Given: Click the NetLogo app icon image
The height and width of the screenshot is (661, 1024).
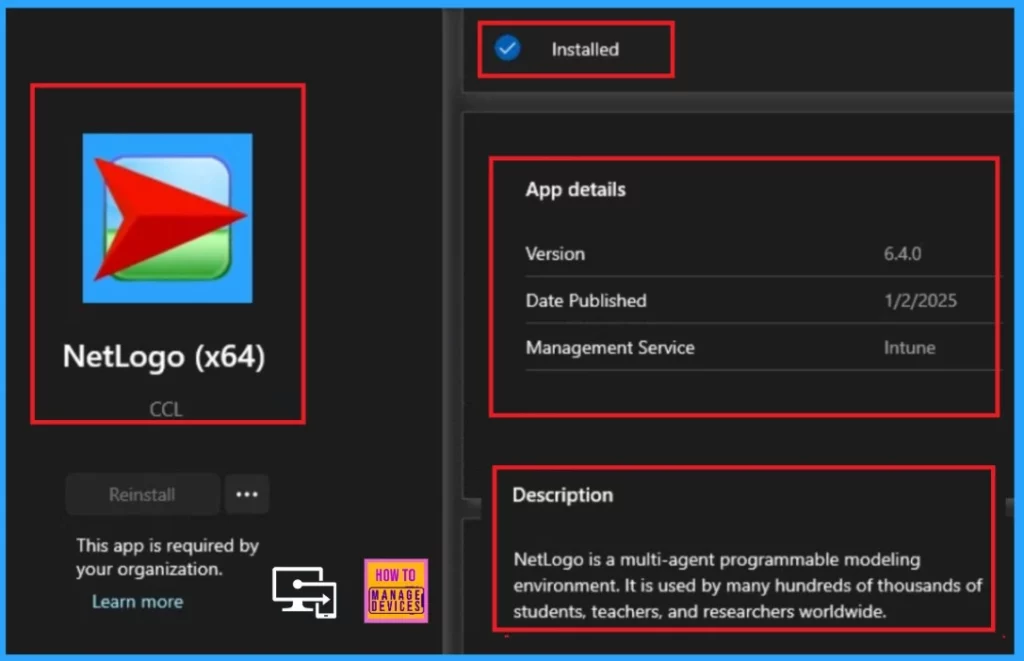Looking at the screenshot, I should (167, 218).
